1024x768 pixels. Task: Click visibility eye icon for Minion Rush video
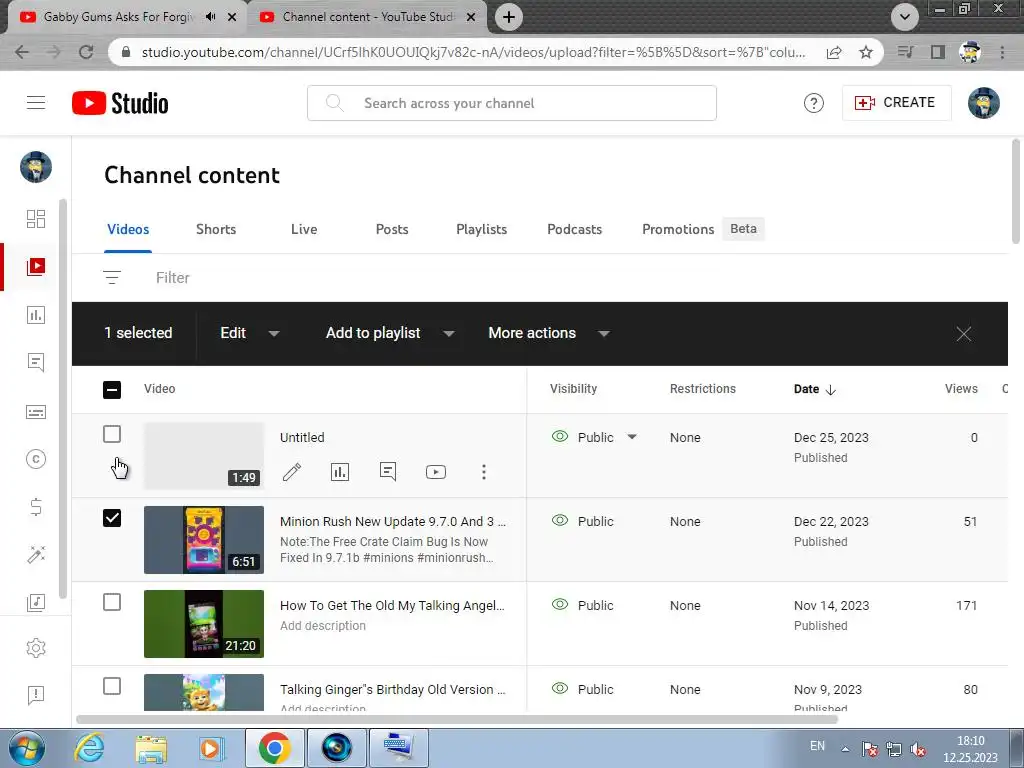pyautogui.click(x=560, y=520)
